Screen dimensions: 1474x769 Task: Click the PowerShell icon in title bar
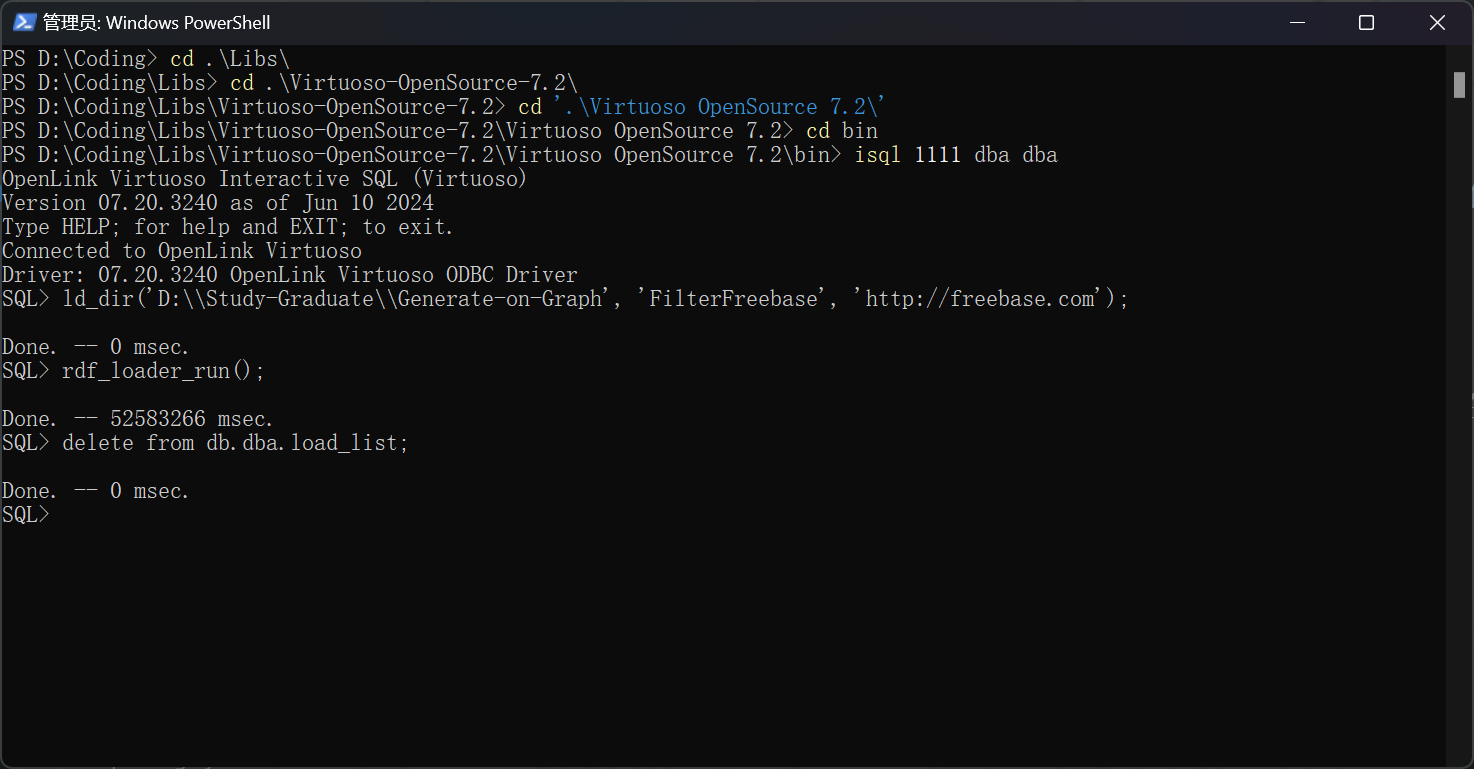point(24,22)
